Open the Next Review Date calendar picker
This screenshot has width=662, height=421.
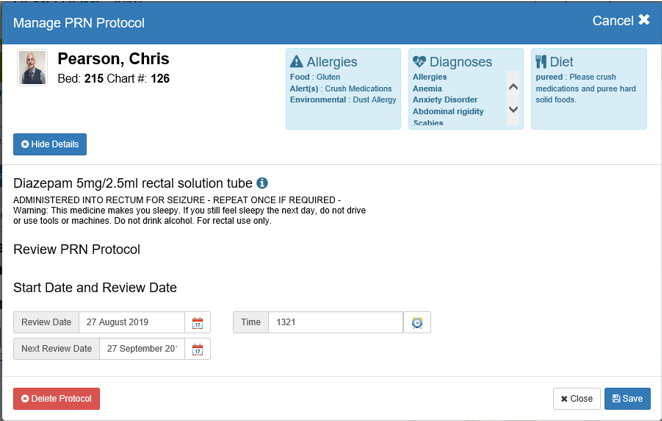pyautogui.click(x=197, y=349)
